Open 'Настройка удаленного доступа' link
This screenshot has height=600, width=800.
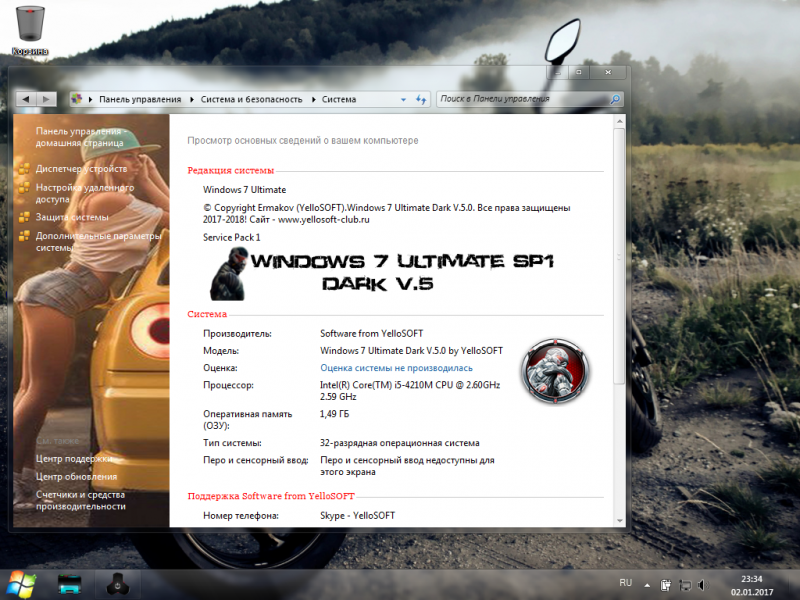tap(85, 193)
